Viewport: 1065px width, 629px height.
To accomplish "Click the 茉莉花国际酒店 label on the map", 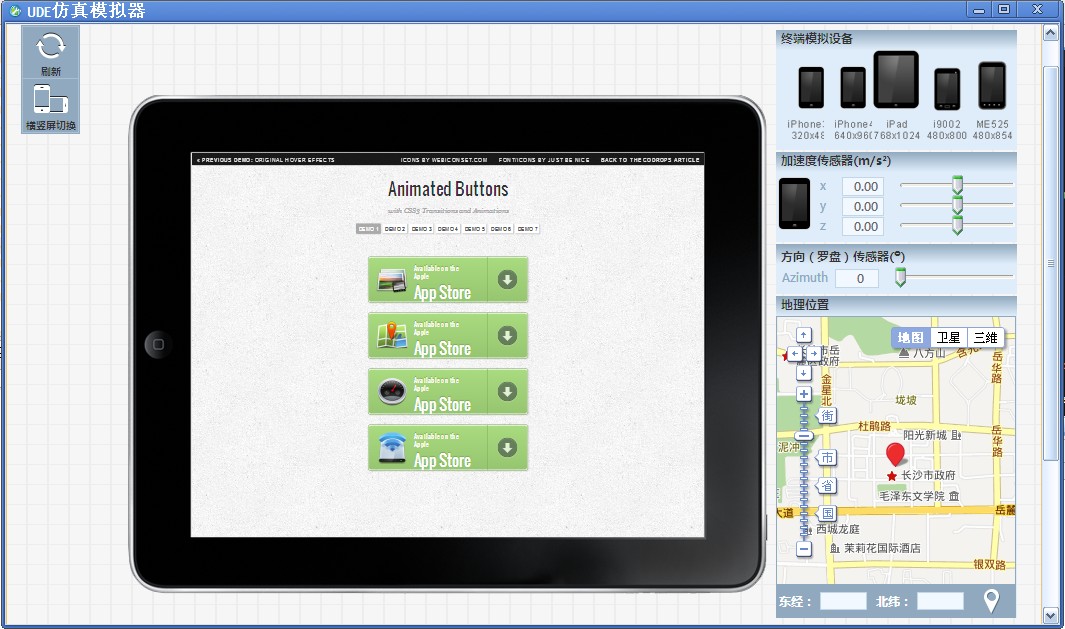I will pos(882,548).
